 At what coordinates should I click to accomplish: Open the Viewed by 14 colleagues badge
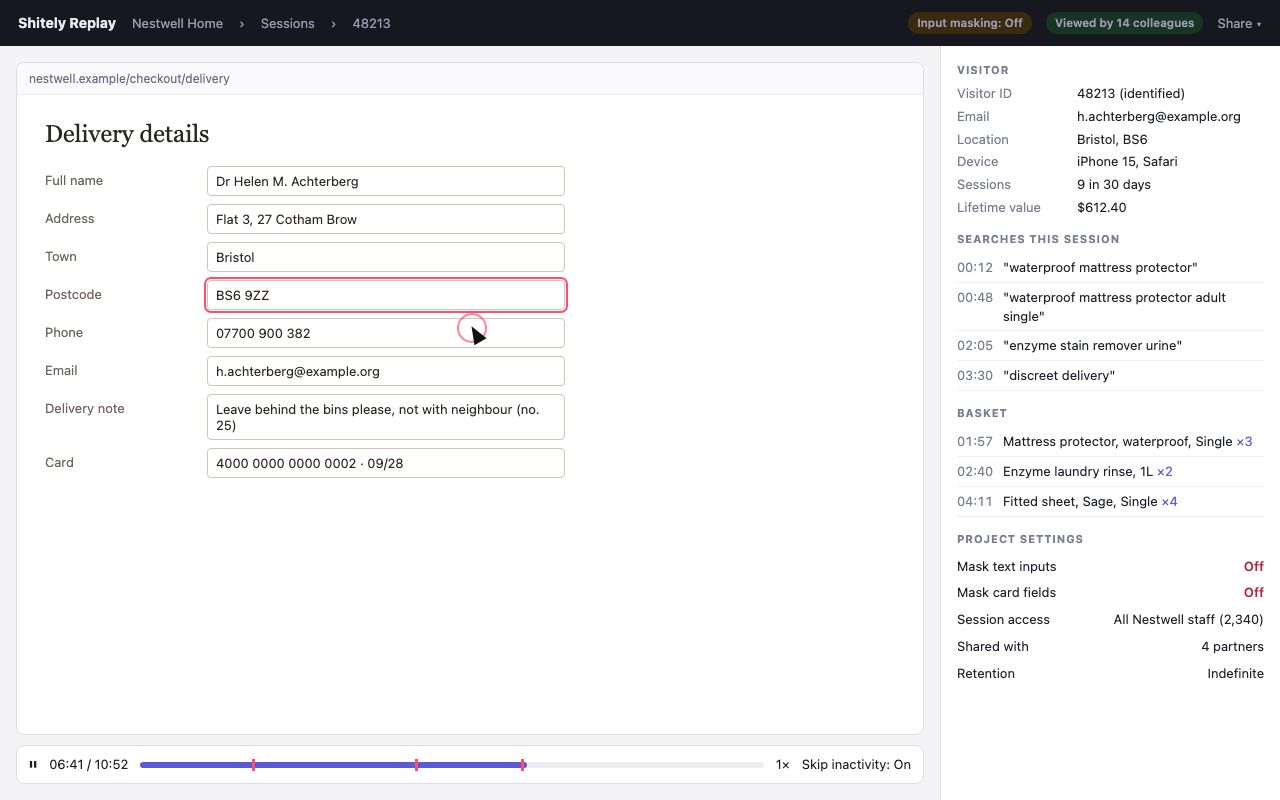[x=1124, y=23]
